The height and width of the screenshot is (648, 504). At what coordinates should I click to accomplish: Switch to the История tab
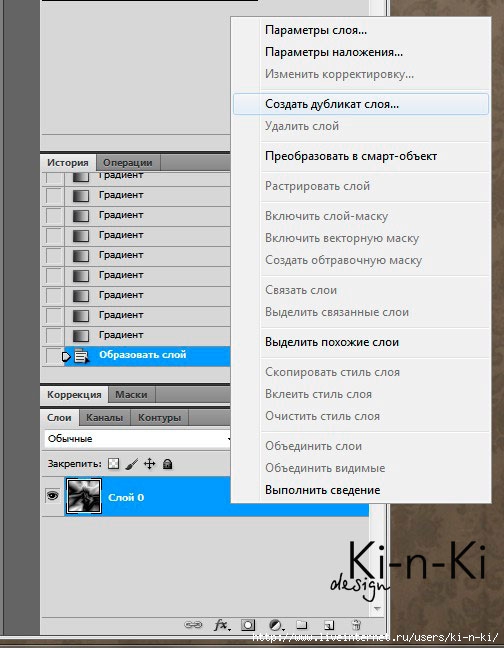68,162
